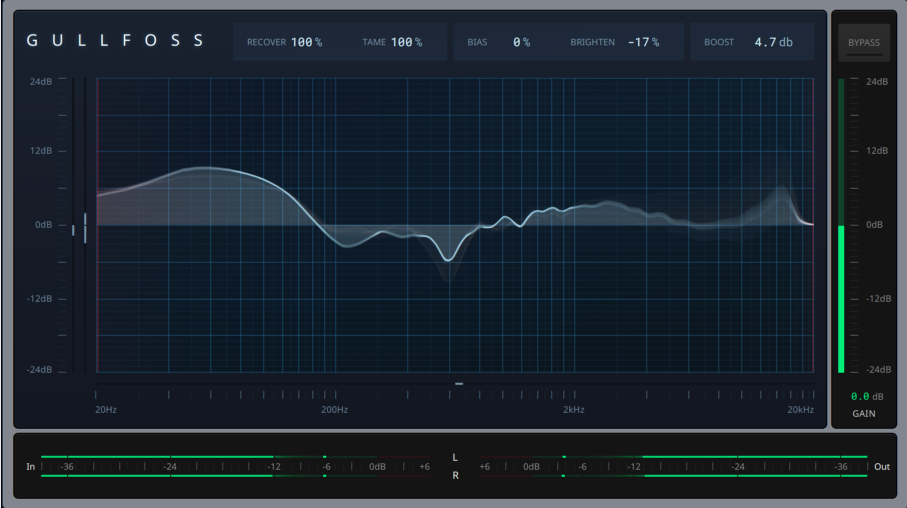Click the EQ curve dip near 600Hz
Screen dimensions: 907x508
[x=448, y=260]
